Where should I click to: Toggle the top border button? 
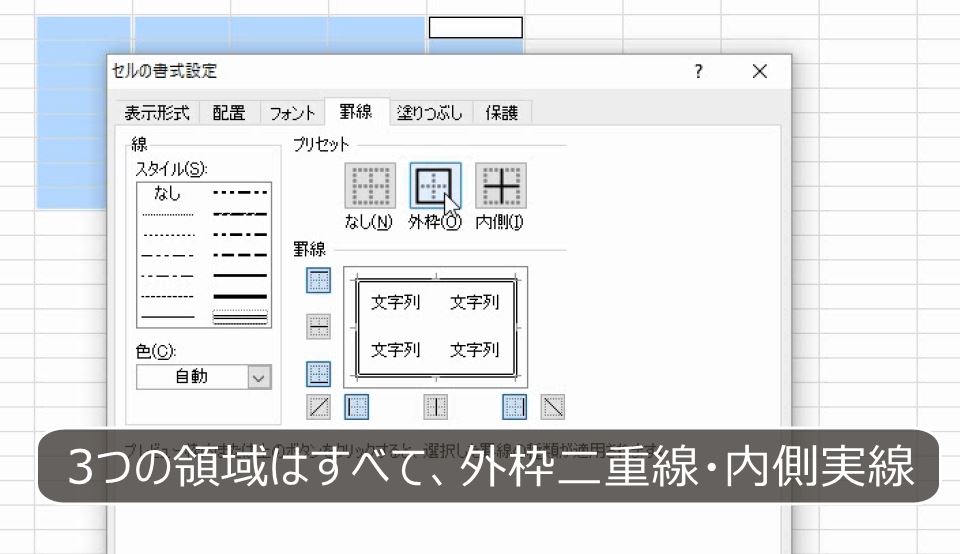point(318,280)
